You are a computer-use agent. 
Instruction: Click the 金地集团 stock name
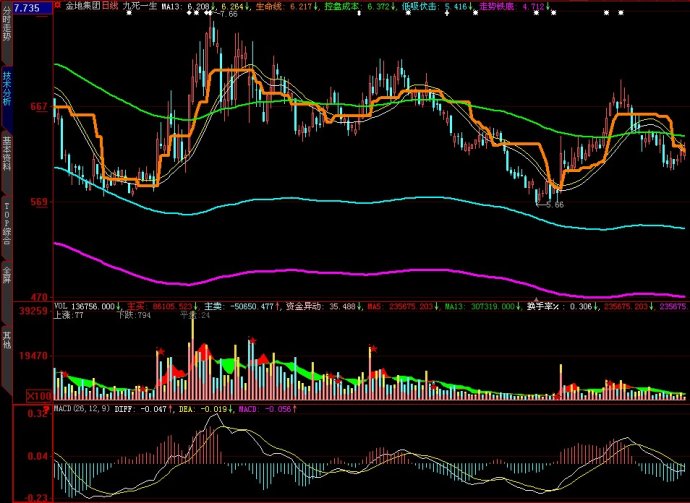[83, 7]
